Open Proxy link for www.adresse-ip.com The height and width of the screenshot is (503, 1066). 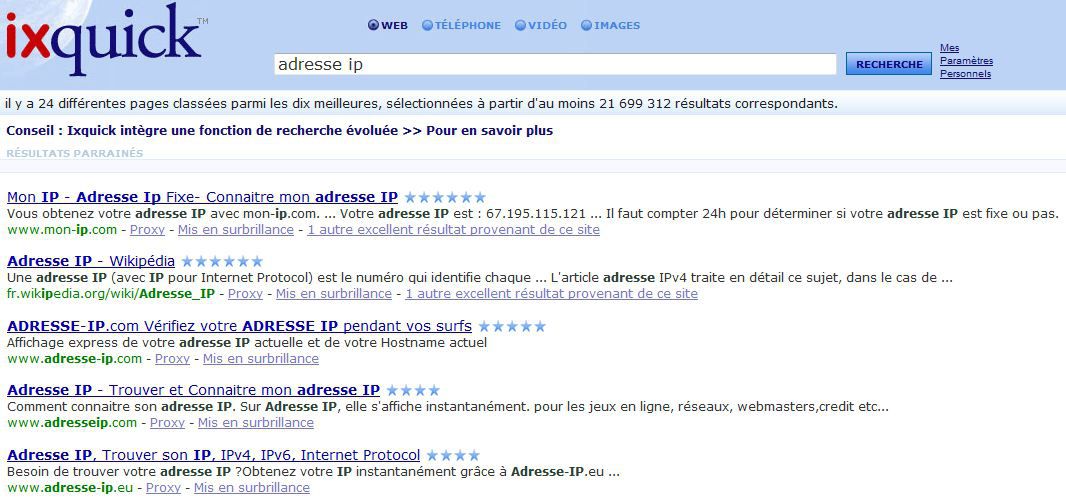click(173, 358)
